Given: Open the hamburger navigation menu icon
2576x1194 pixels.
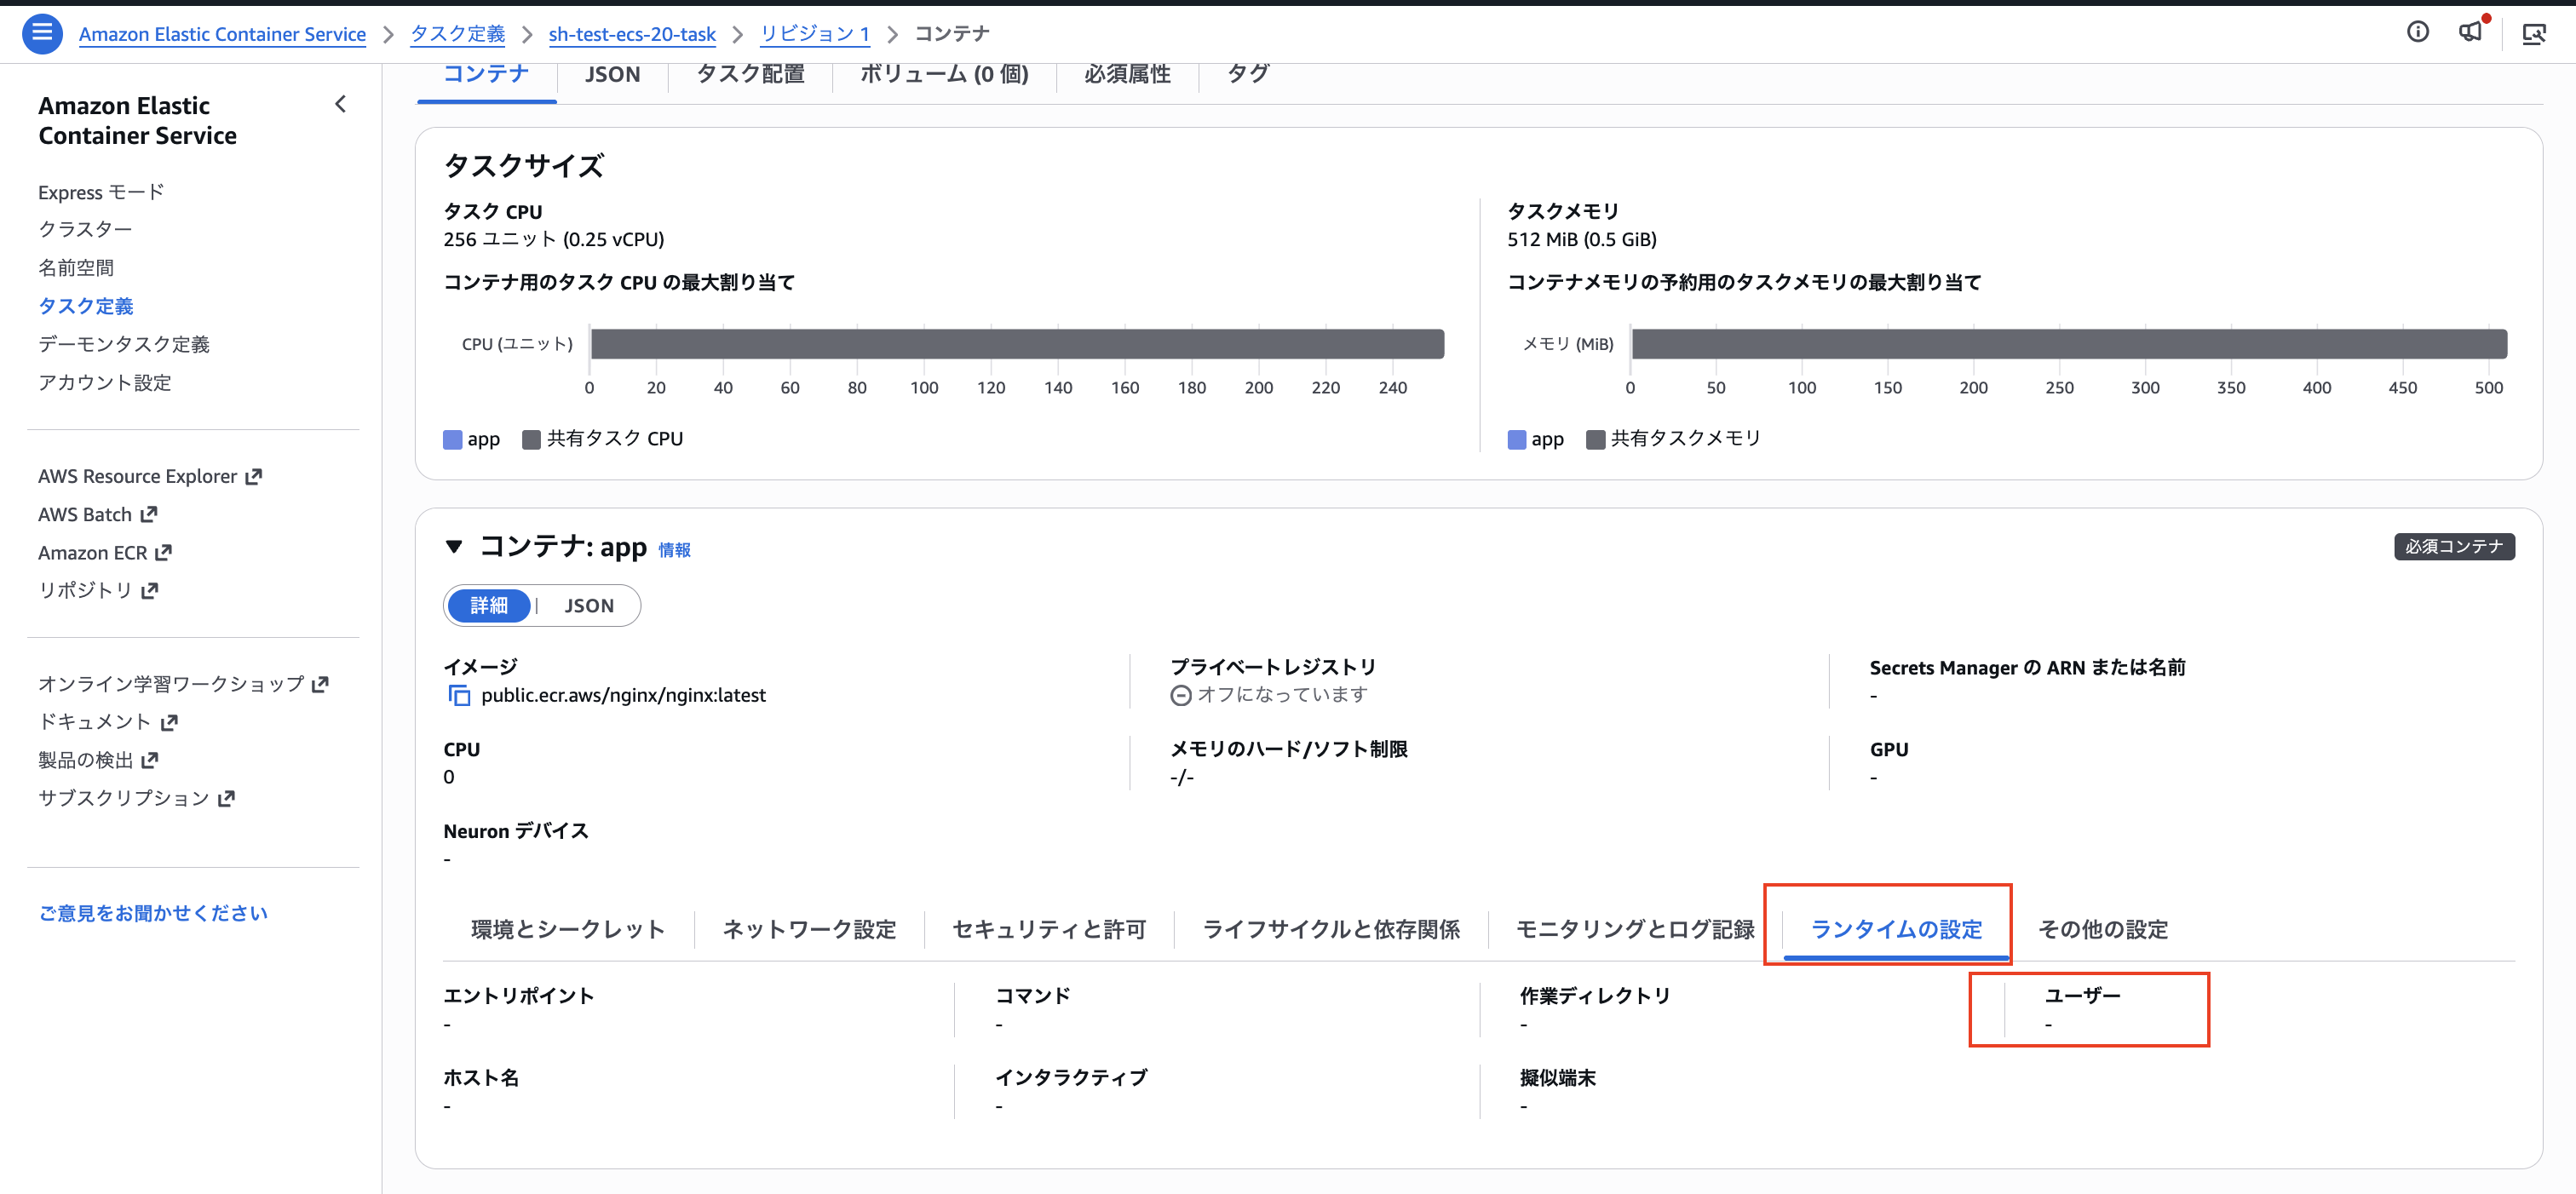Looking at the screenshot, I should (x=42, y=33).
